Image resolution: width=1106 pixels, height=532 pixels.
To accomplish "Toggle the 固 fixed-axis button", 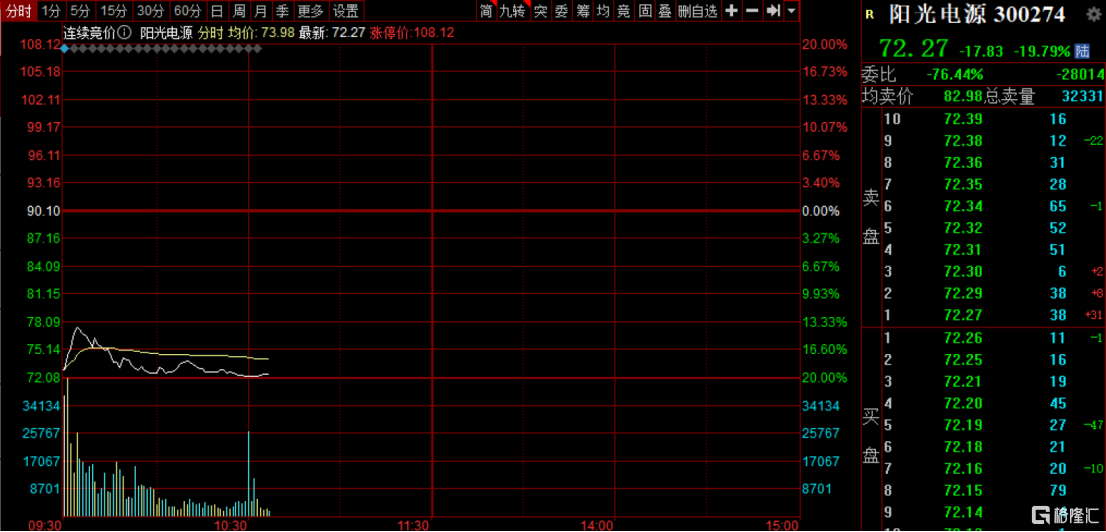I will pyautogui.click(x=645, y=11).
